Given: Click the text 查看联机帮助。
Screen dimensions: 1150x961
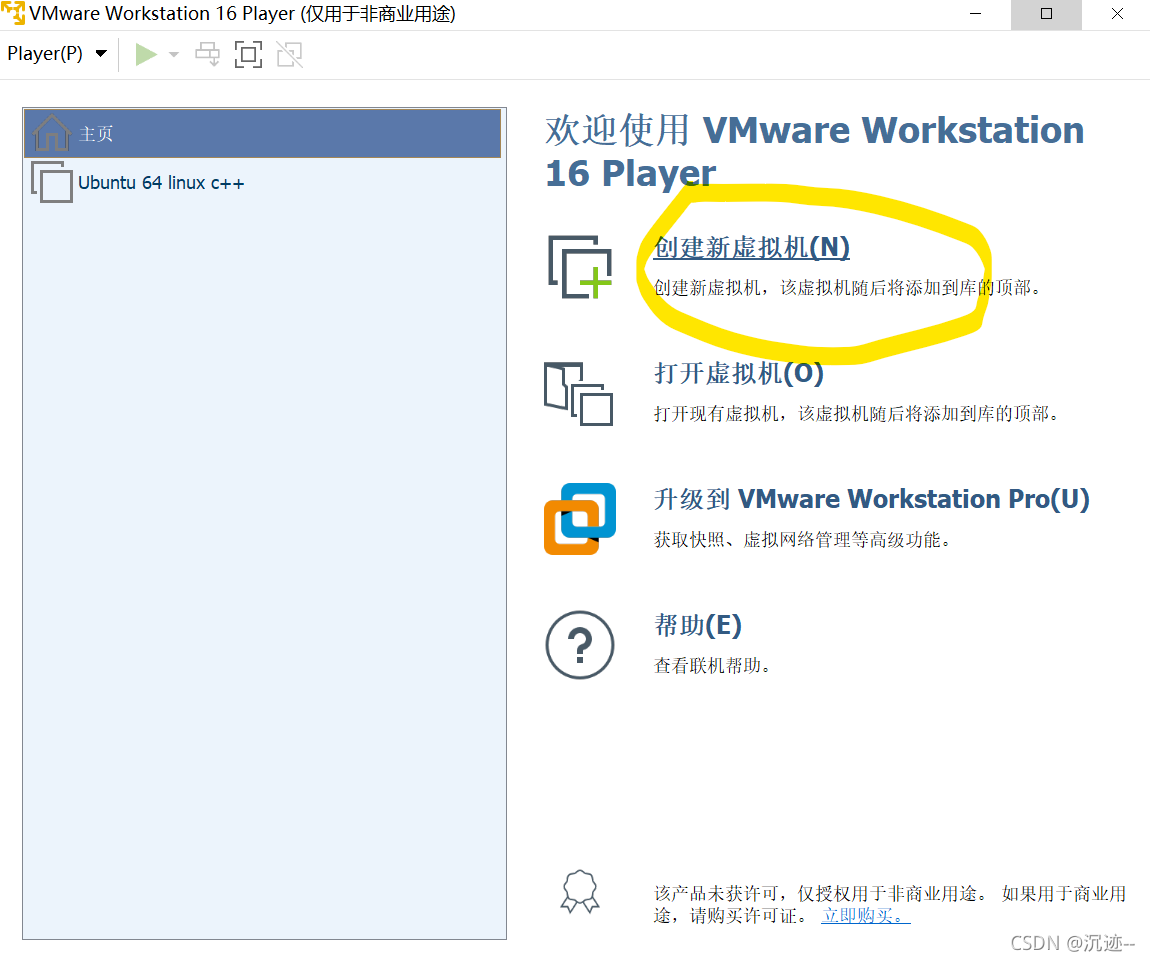Looking at the screenshot, I should [x=711, y=666].
